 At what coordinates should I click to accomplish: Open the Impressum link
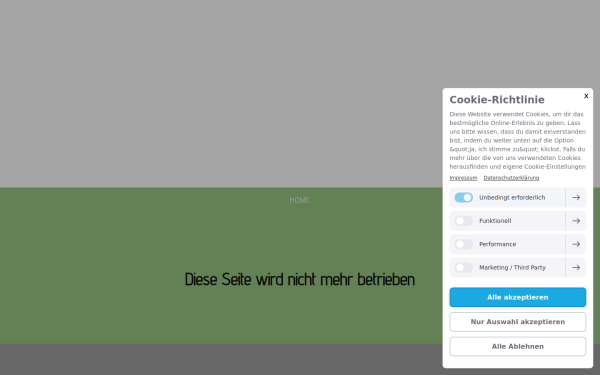click(463, 178)
